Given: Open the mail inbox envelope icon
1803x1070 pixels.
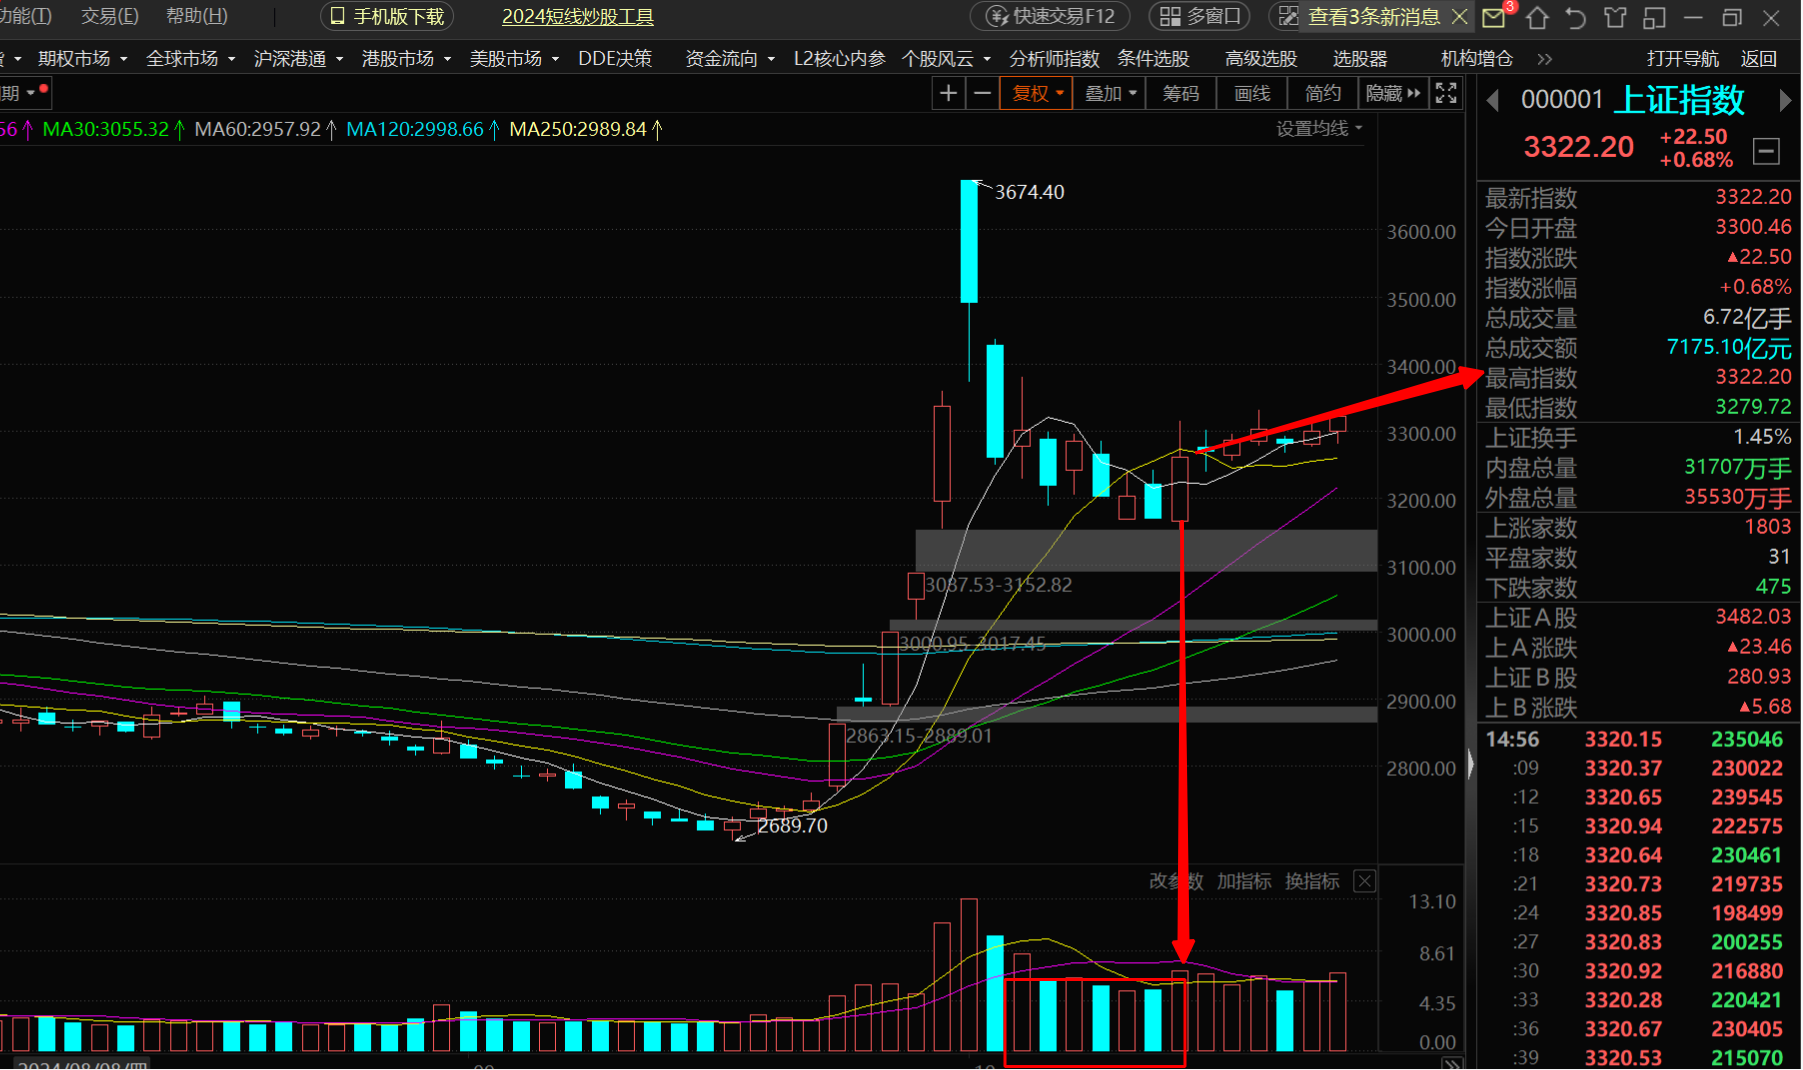Looking at the screenshot, I should (x=1493, y=17).
